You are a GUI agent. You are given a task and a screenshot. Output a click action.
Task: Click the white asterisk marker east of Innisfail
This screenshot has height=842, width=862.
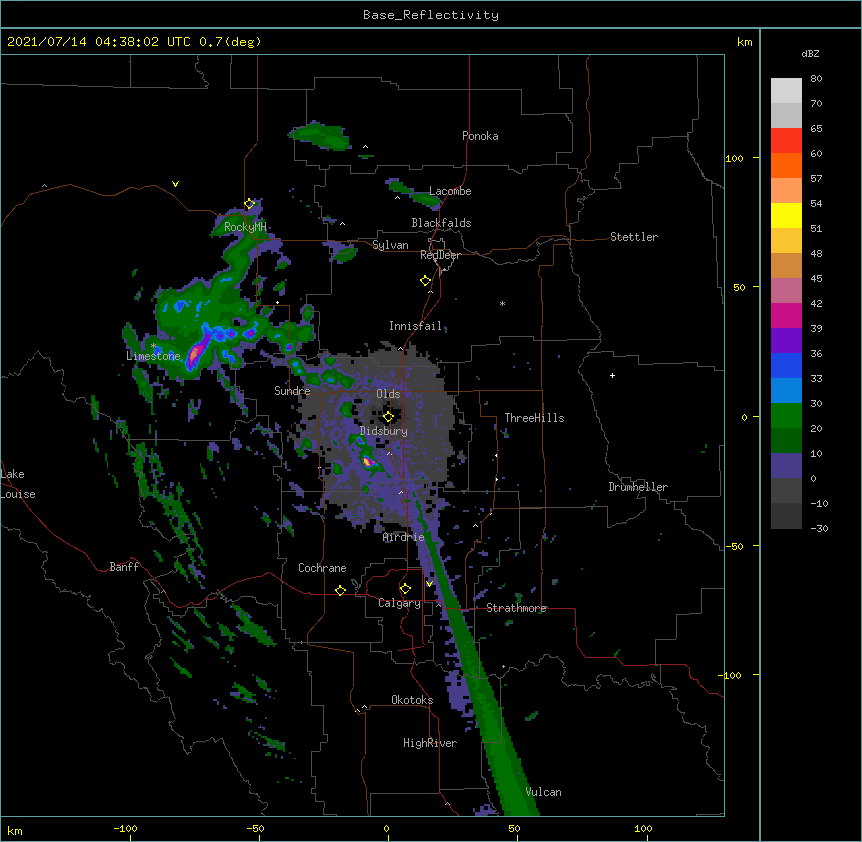502,303
